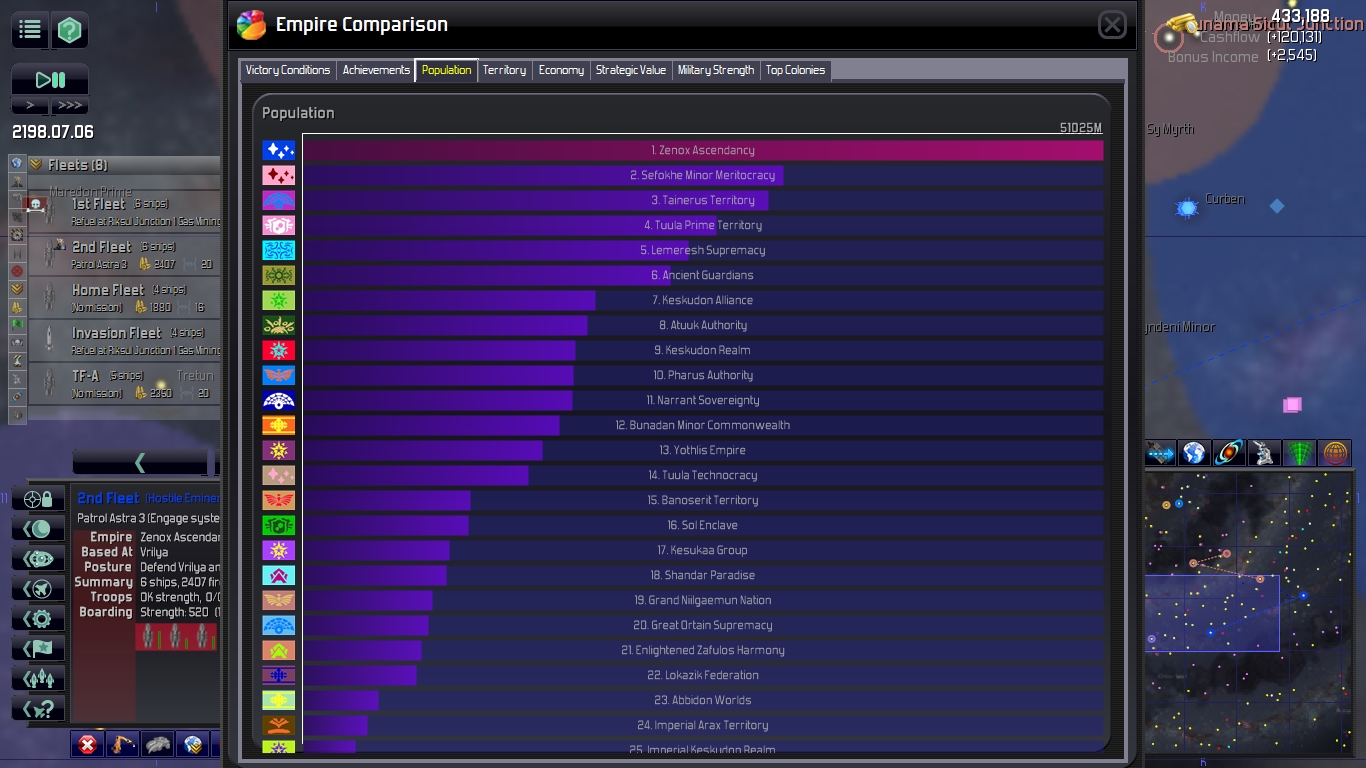Toggle play/pause game time

[x=50, y=80]
